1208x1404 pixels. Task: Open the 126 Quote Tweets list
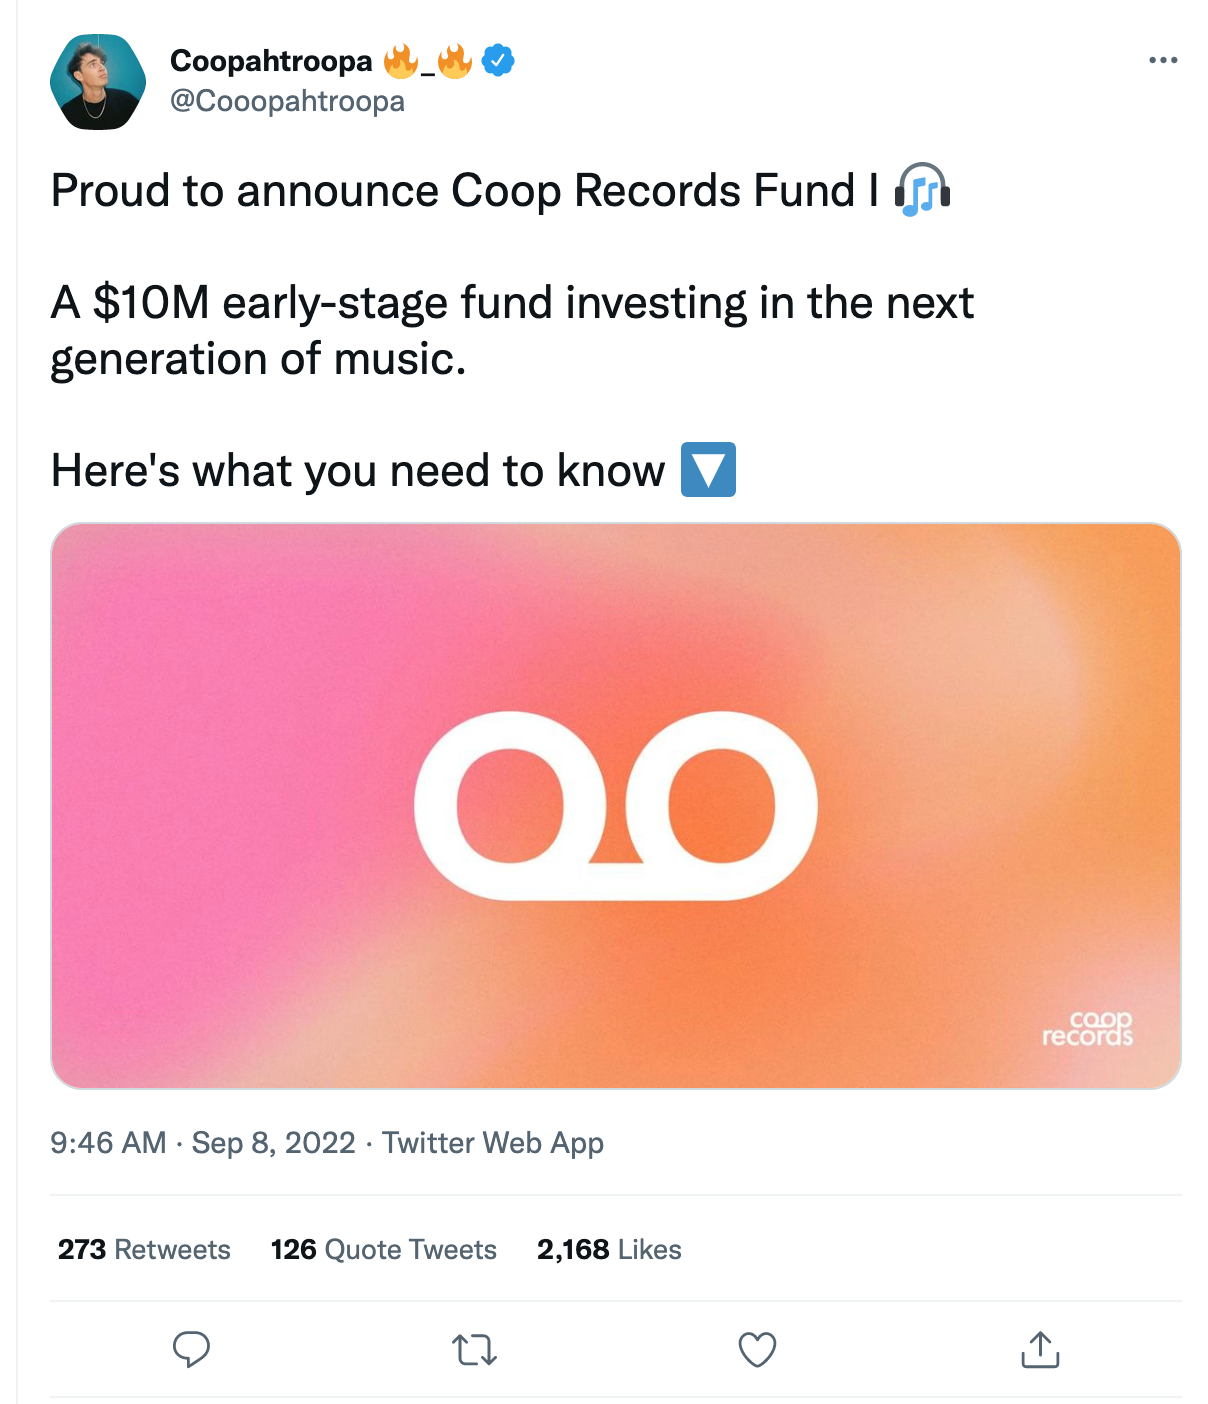coord(383,1249)
